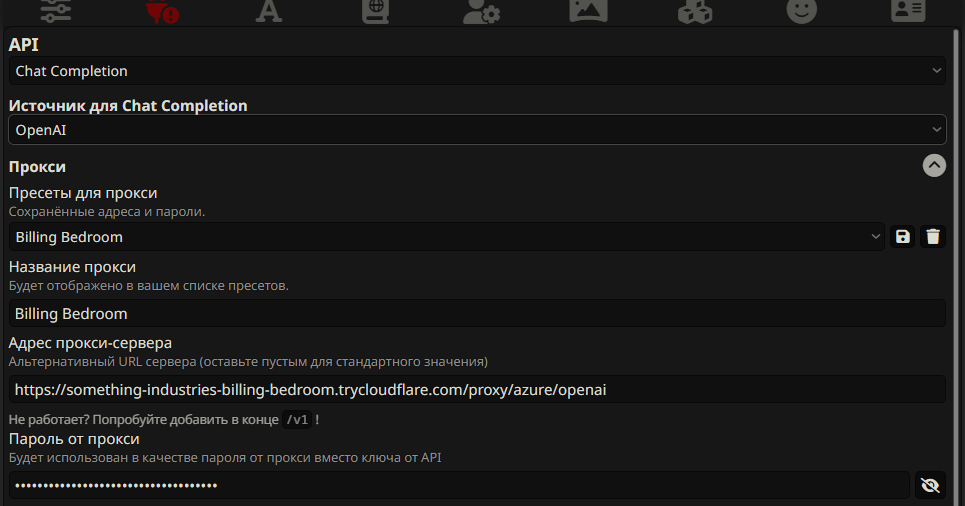The width and height of the screenshot is (965, 506).
Task: Open the World Info book icon
Action: (375, 10)
